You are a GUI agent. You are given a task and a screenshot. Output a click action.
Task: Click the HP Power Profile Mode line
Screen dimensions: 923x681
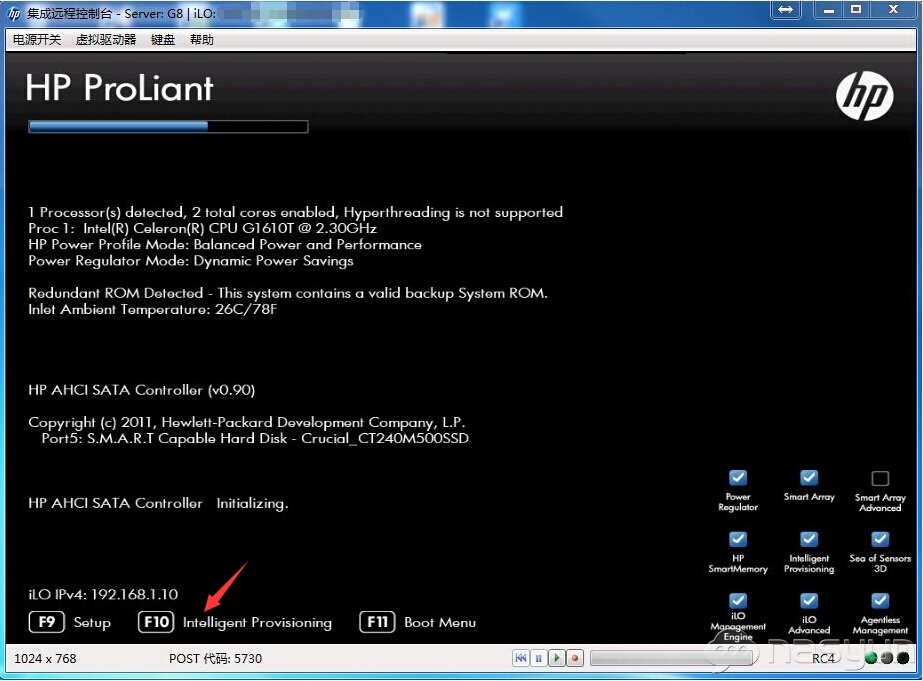[225, 245]
